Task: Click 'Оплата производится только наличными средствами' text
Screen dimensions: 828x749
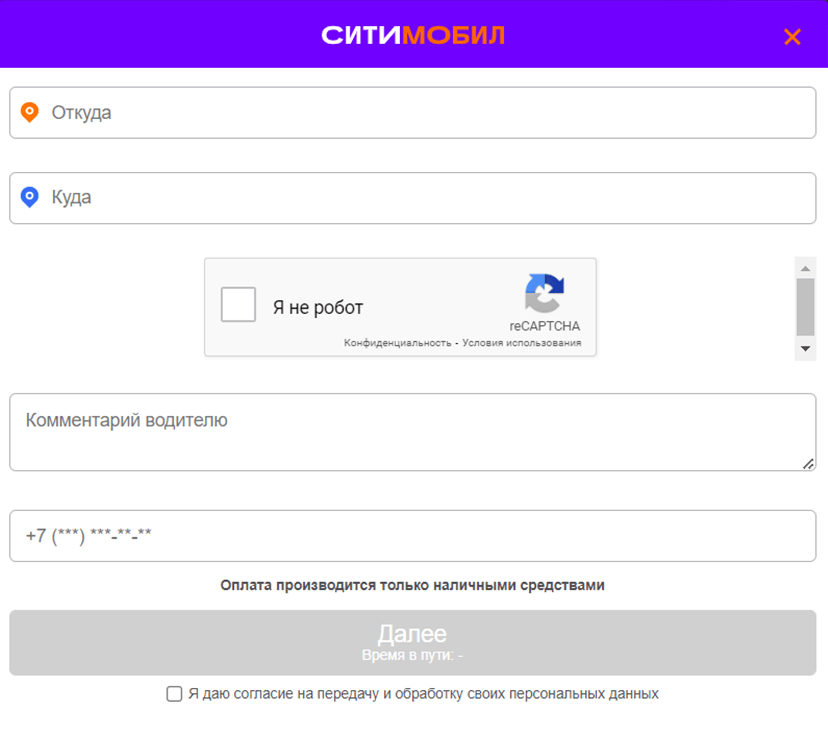Action: pos(412,585)
